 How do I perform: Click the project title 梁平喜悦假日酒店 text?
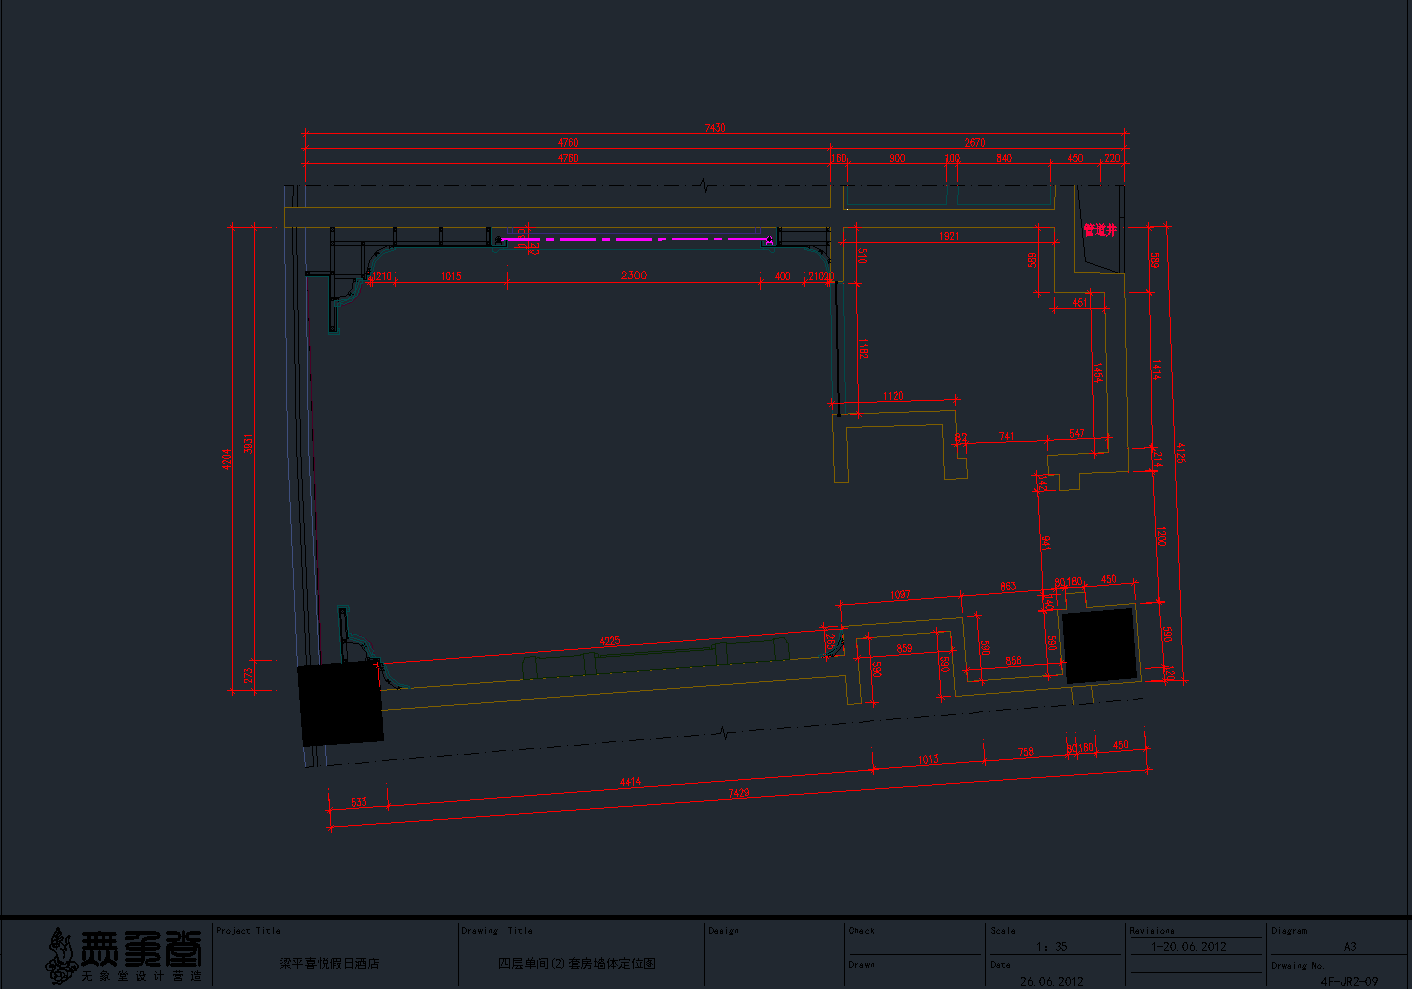(329, 964)
